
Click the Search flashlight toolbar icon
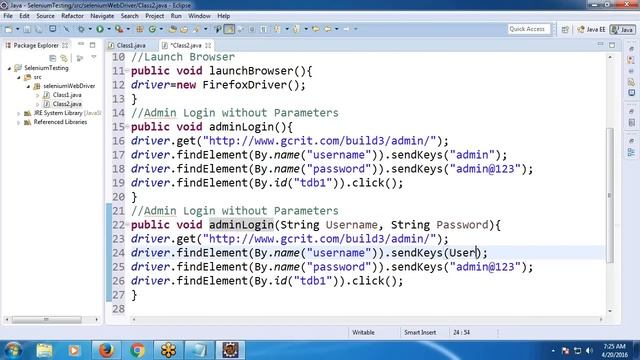click(197, 29)
